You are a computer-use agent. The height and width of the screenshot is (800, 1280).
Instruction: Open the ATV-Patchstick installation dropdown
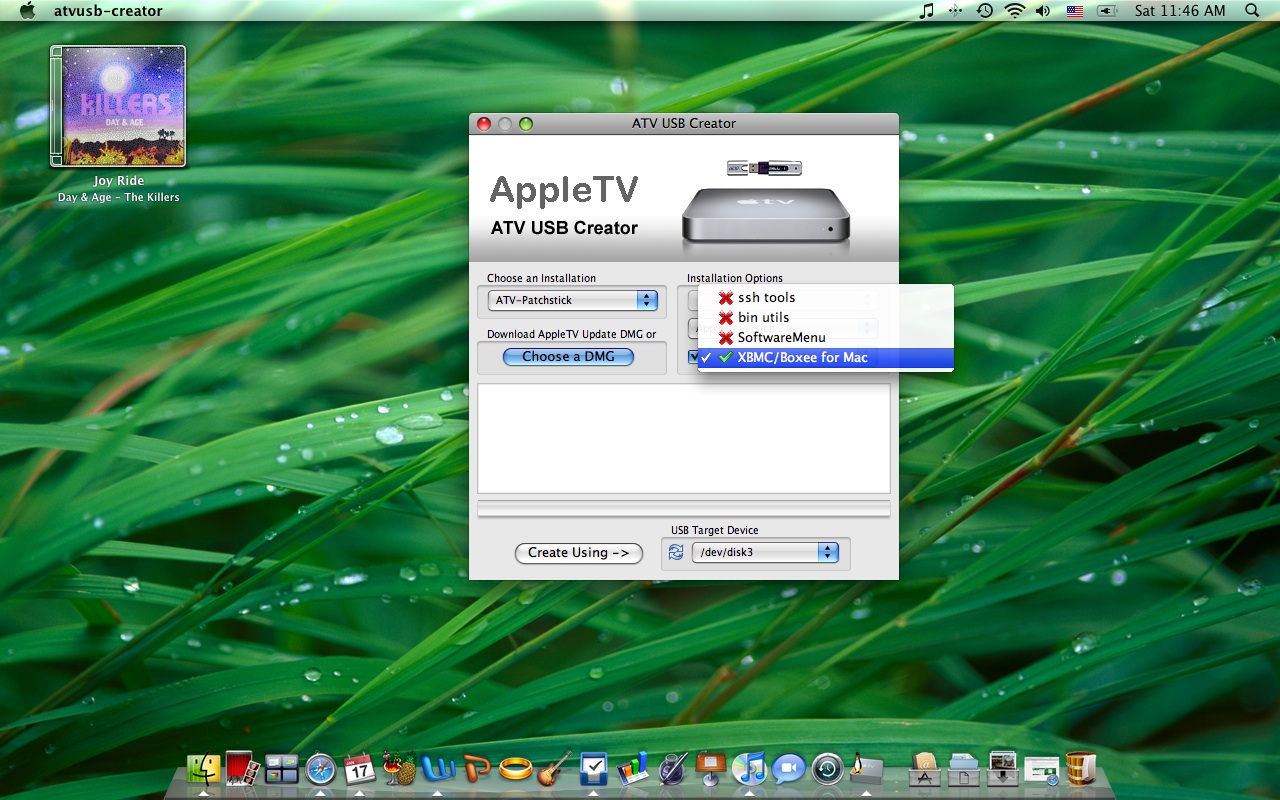(572, 300)
